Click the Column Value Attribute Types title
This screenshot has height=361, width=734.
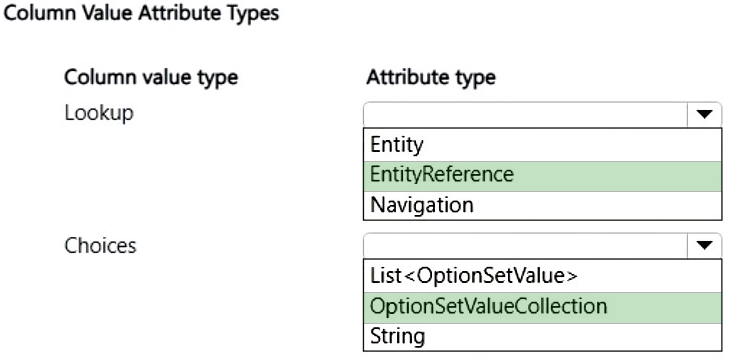tap(141, 13)
